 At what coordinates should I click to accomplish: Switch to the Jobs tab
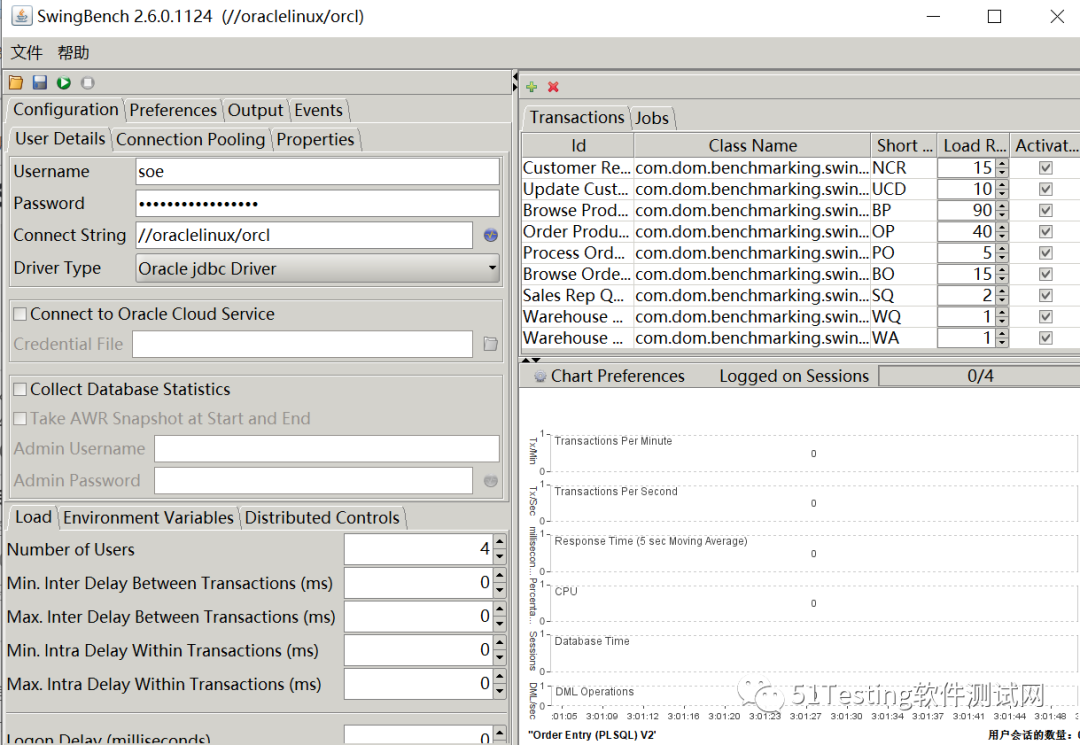click(x=652, y=118)
